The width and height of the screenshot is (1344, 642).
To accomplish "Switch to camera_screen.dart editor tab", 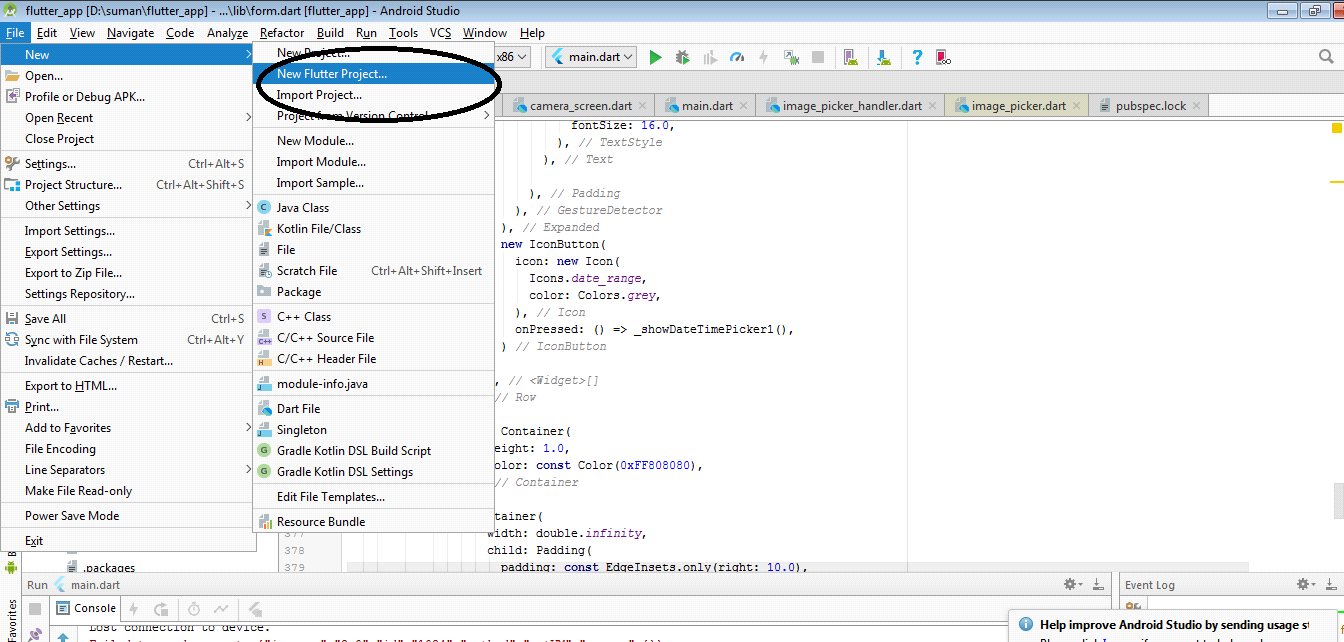I will click(580, 105).
